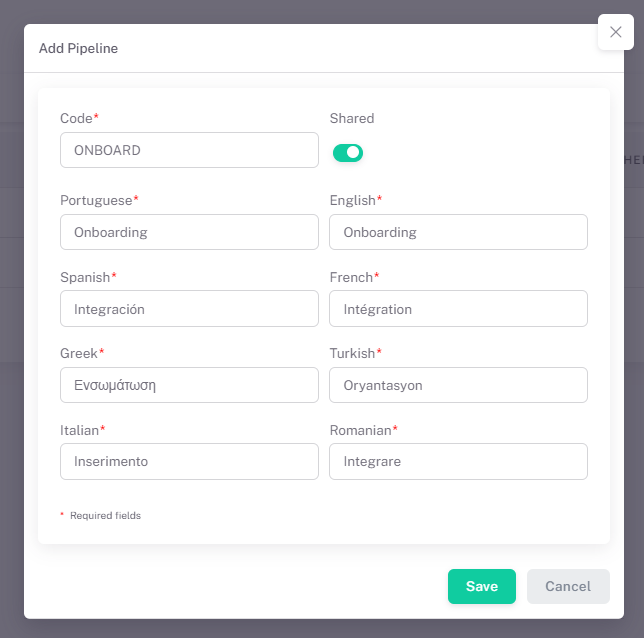Click the Code field label

tap(77, 119)
